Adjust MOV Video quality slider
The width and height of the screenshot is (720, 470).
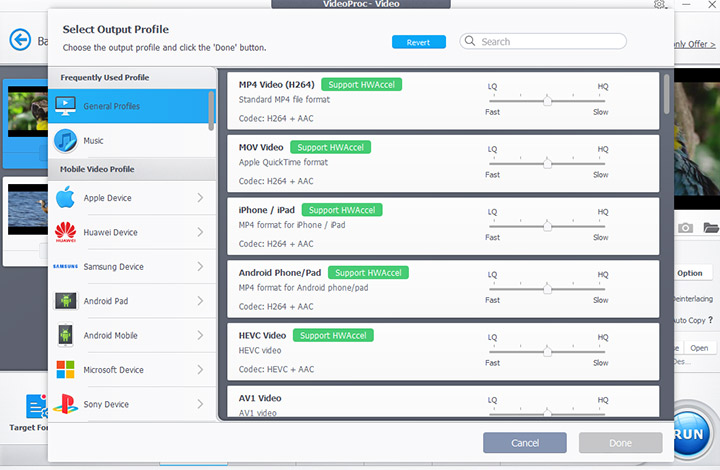click(547, 163)
